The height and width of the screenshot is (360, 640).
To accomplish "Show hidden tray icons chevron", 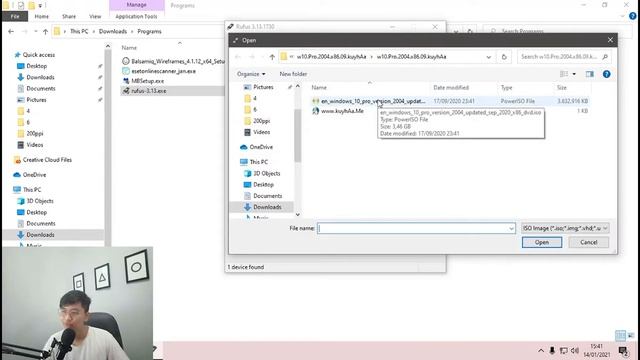I will (541, 351).
